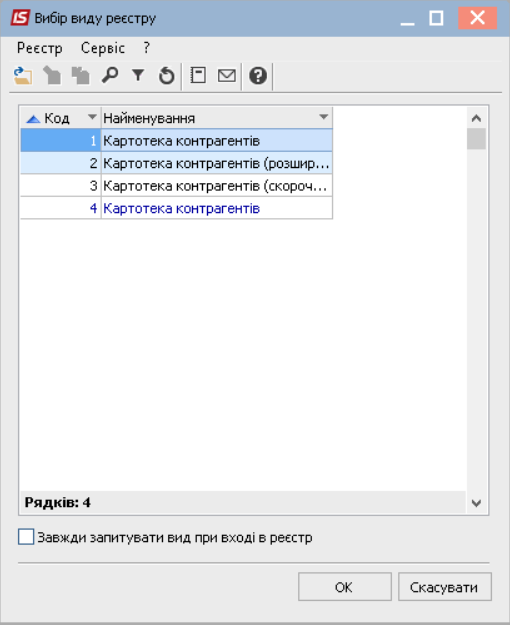Expand the Найменування column filter dropdown
The image size is (510, 625).
tap(324, 117)
